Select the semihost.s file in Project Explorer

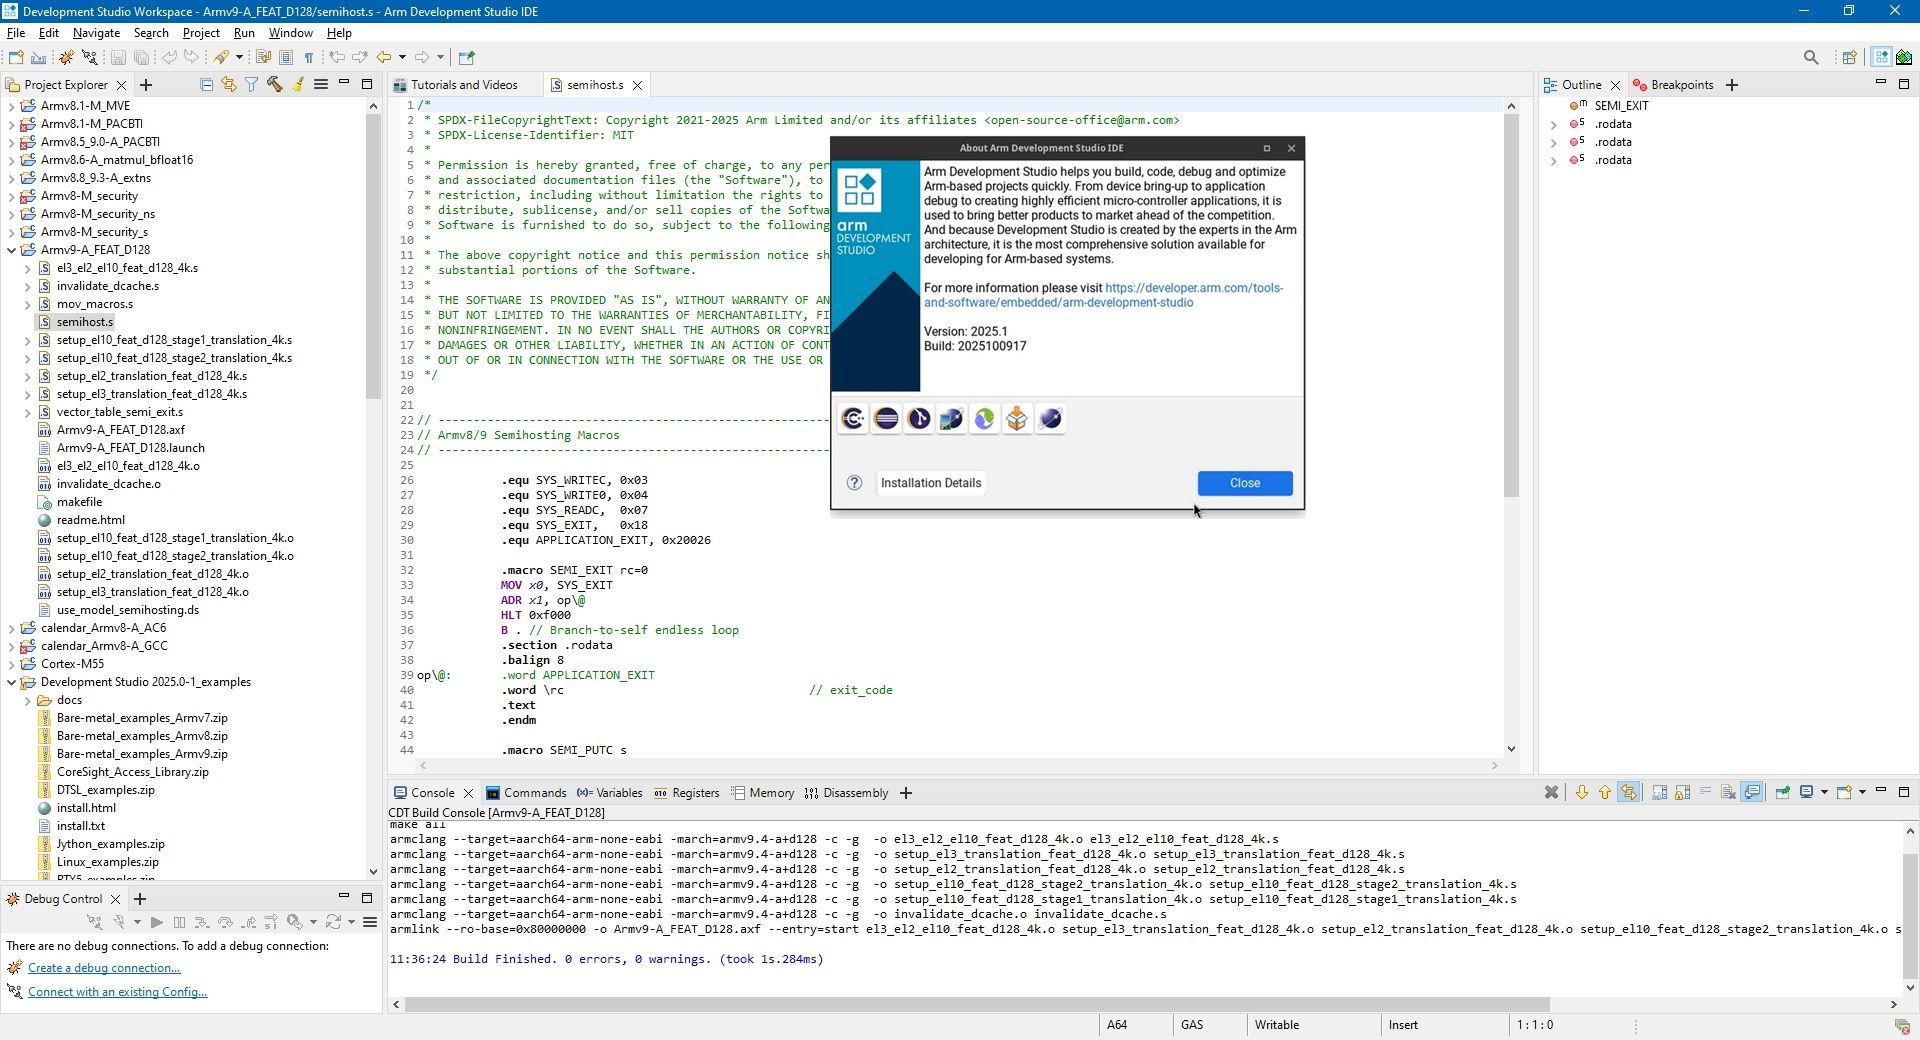[84, 321]
